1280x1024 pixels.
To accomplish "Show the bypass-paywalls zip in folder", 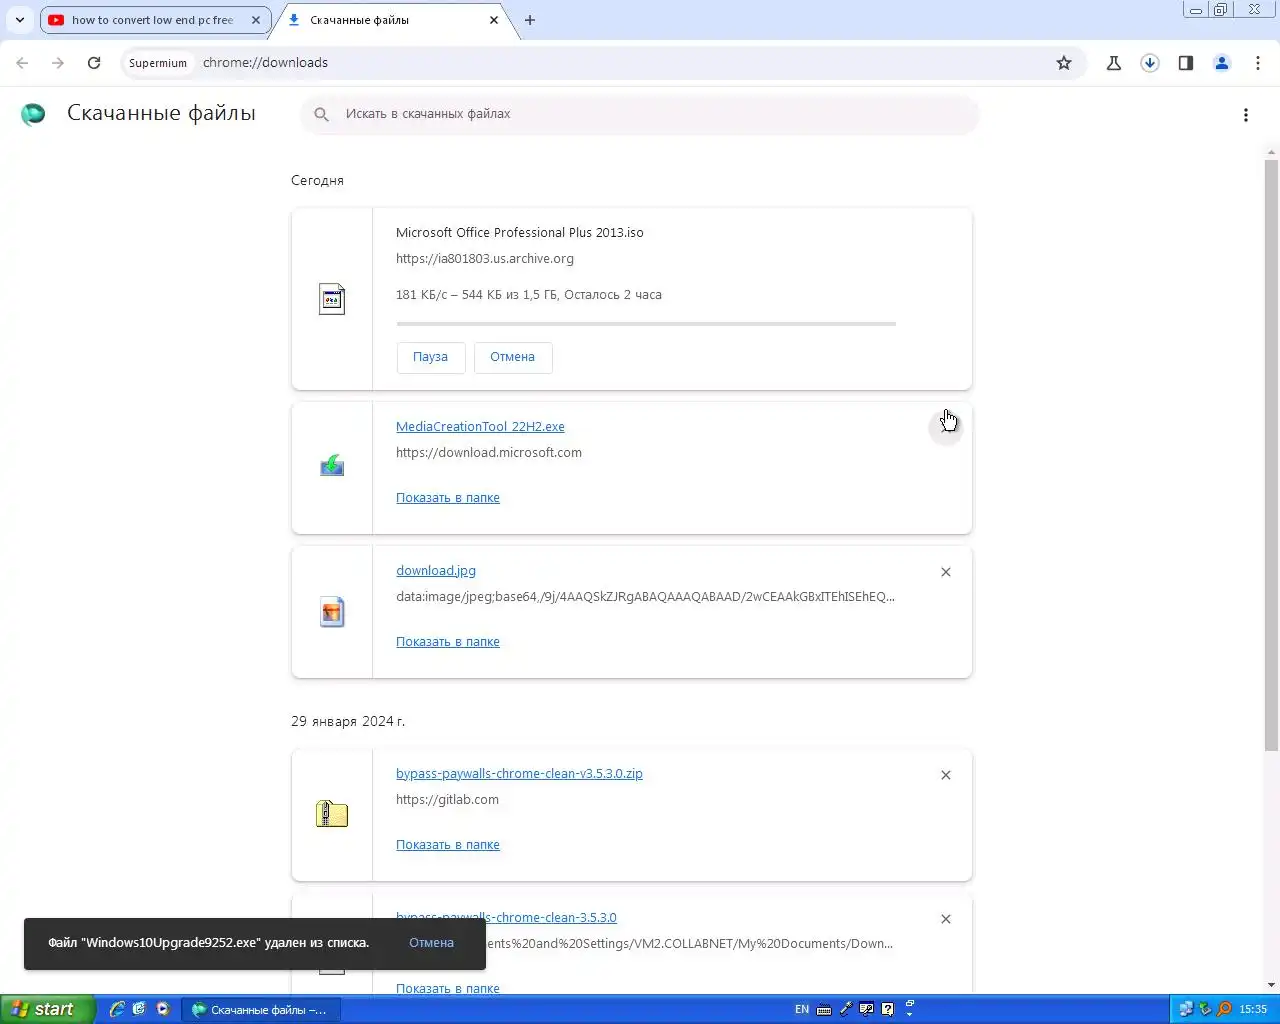I will tap(448, 845).
